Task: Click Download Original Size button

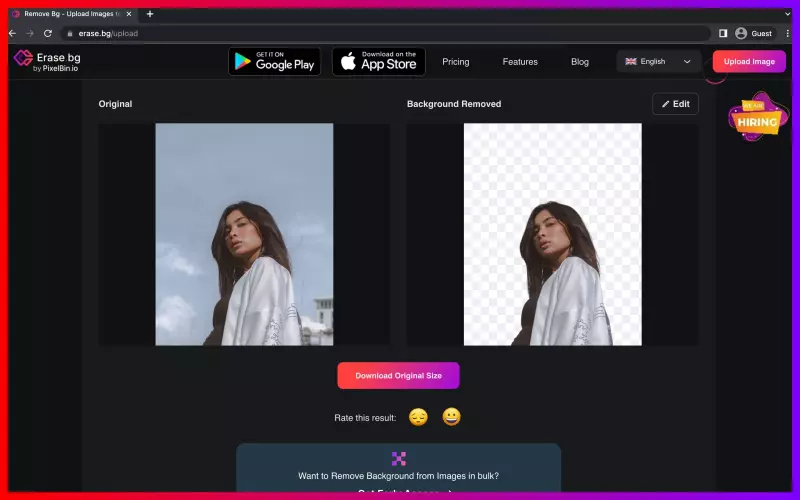Action: point(398,376)
